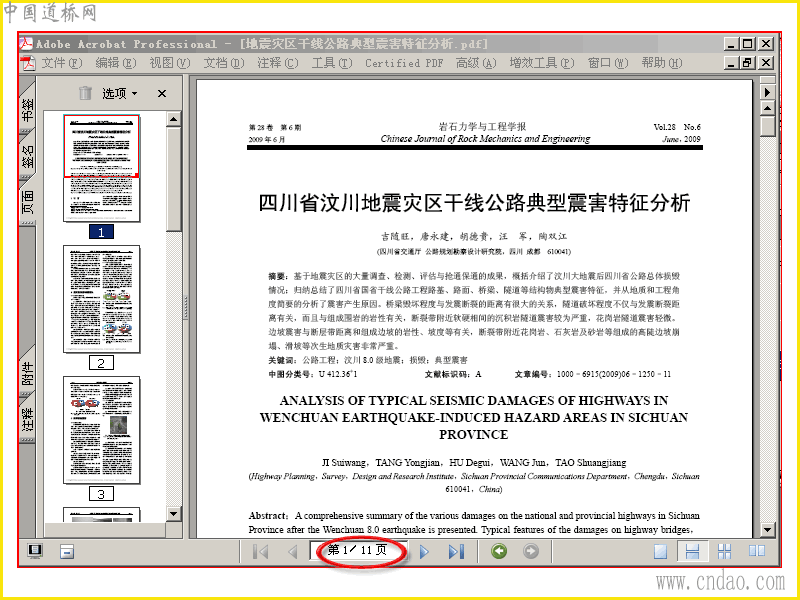Click page number field 第1/11页
Viewport: 800px width, 600px height.
(358, 551)
